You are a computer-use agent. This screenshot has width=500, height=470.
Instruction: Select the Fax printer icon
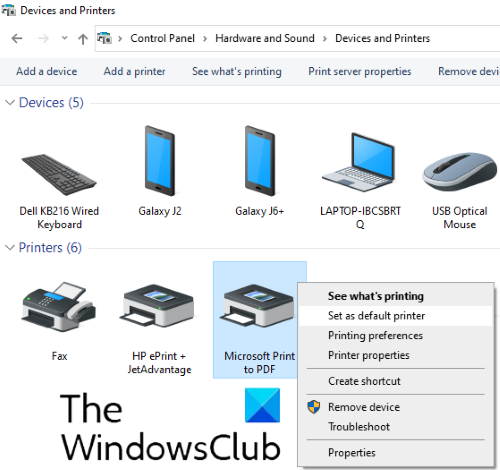coord(59,307)
